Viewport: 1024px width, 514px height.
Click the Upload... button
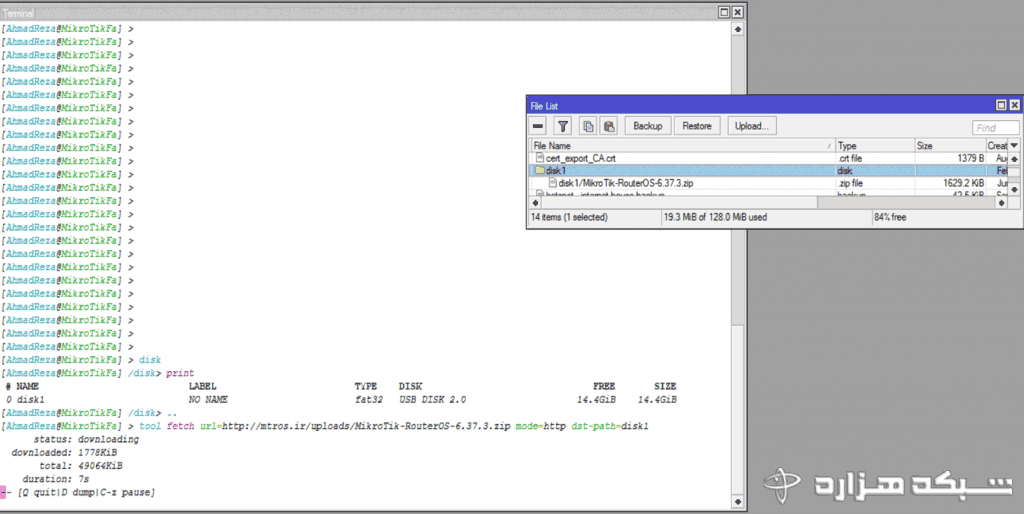(x=752, y=126)
